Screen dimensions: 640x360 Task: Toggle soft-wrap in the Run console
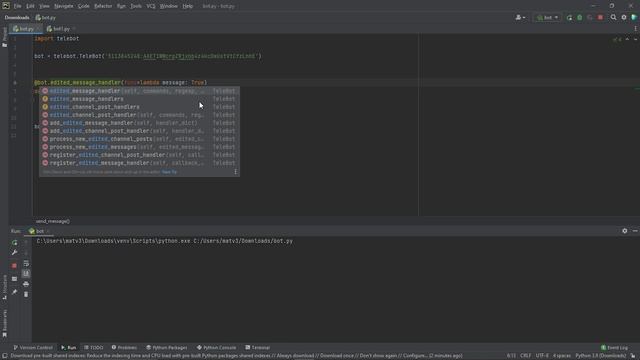(x=26, y=263)
